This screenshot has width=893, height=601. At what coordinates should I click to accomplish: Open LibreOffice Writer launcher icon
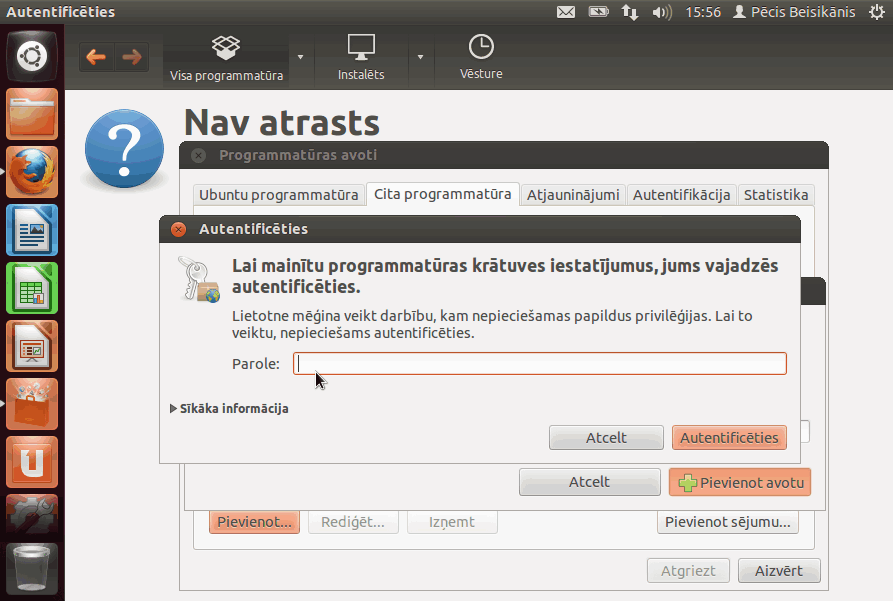point(32,230)
